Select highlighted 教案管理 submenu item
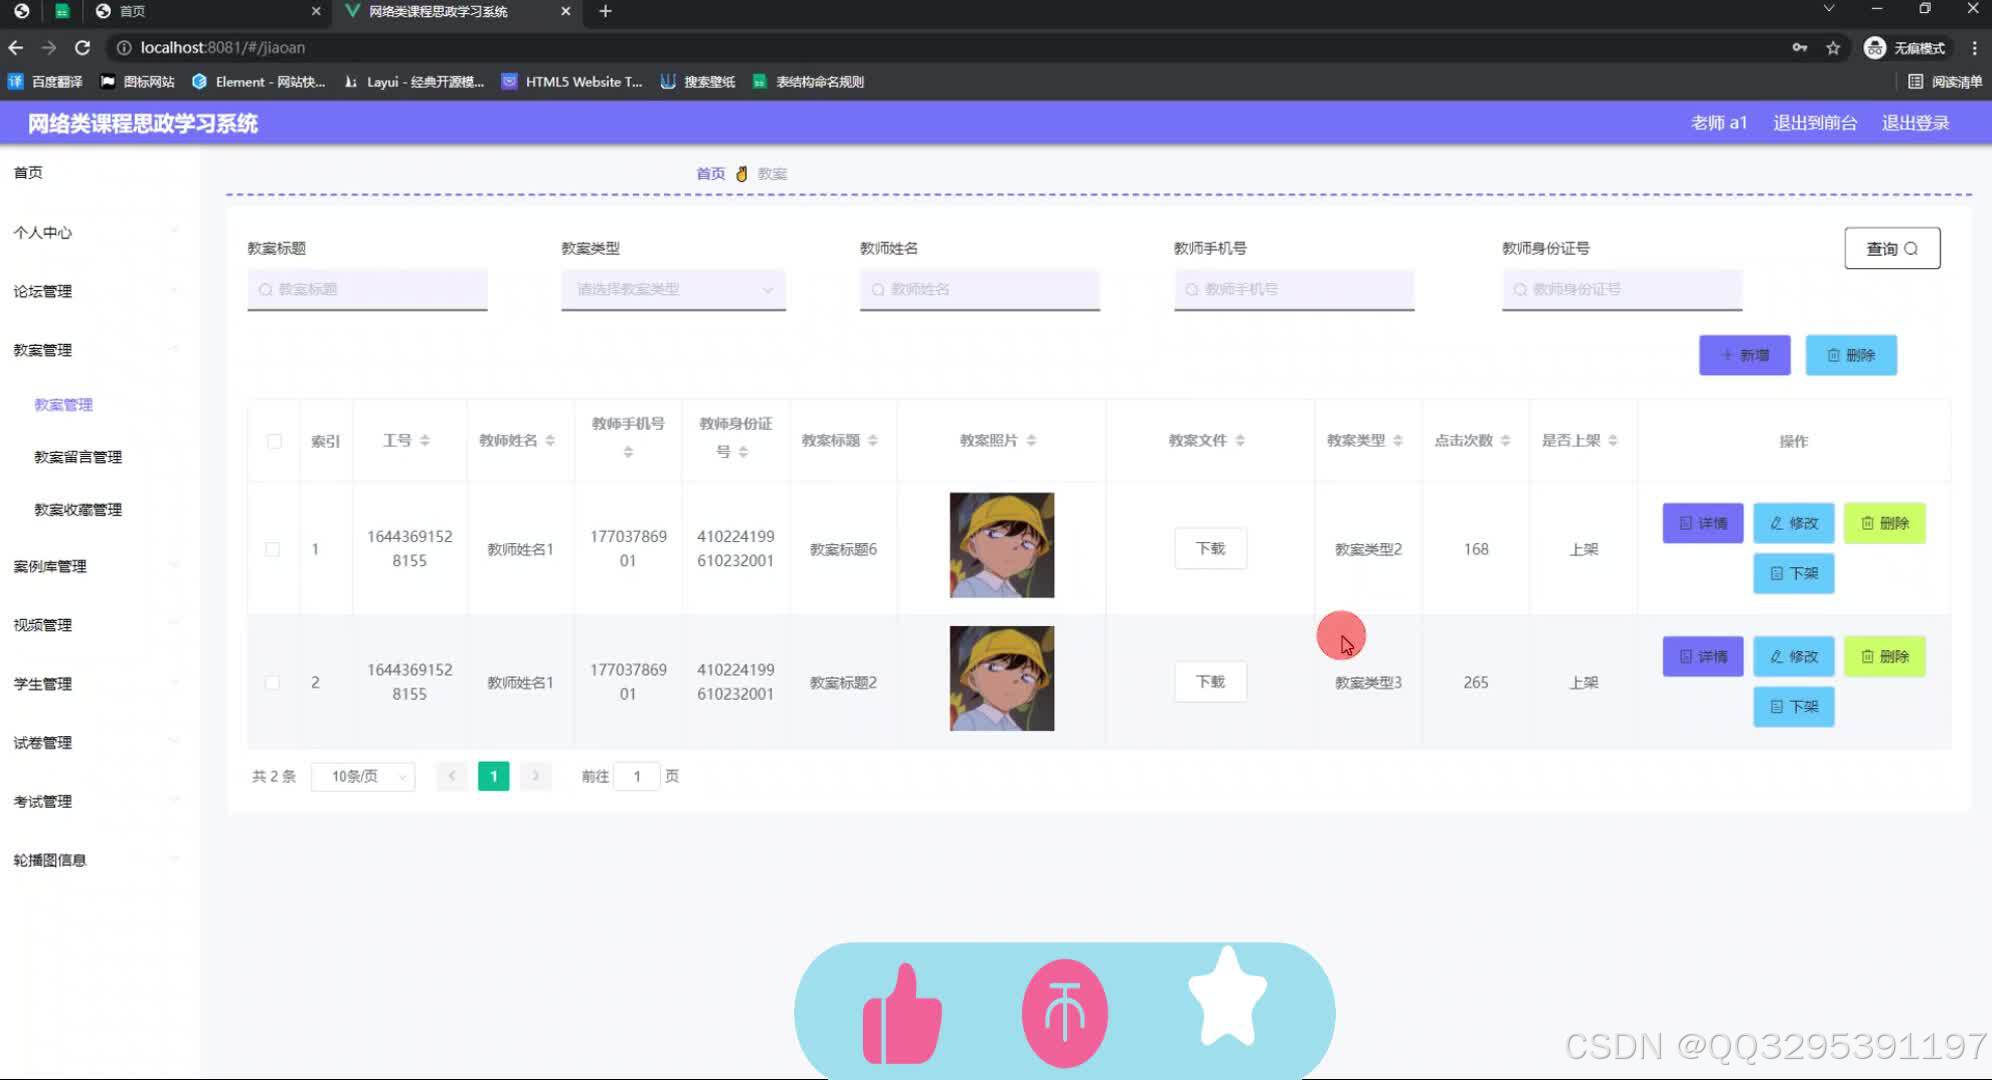 (63, 405)
